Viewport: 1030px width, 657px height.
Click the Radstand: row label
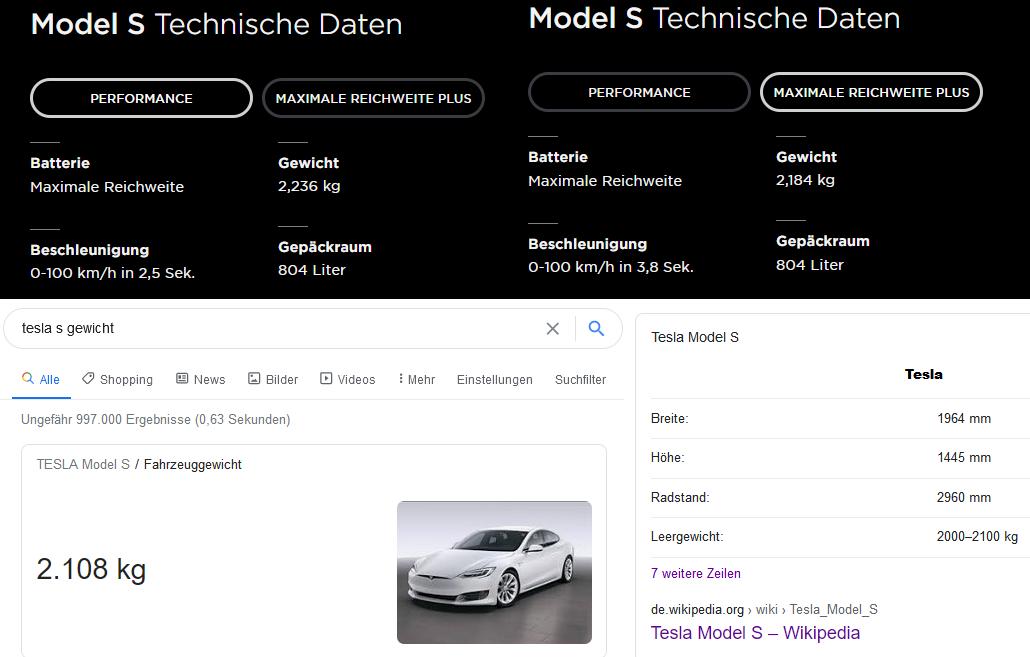680,497
